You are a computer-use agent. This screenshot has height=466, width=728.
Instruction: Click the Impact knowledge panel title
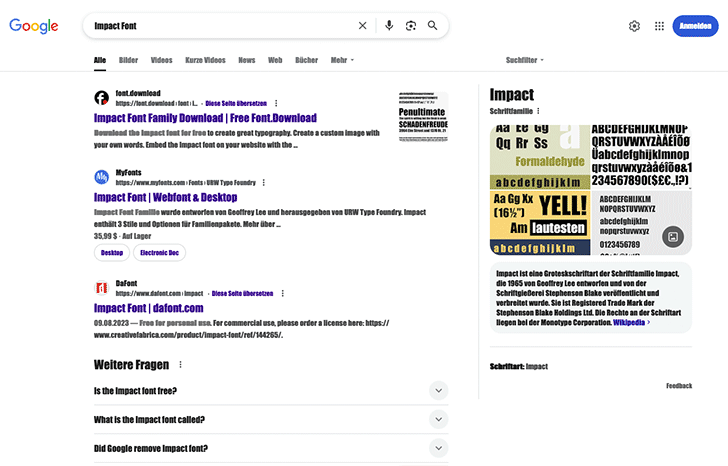click(x=512, y=95)
